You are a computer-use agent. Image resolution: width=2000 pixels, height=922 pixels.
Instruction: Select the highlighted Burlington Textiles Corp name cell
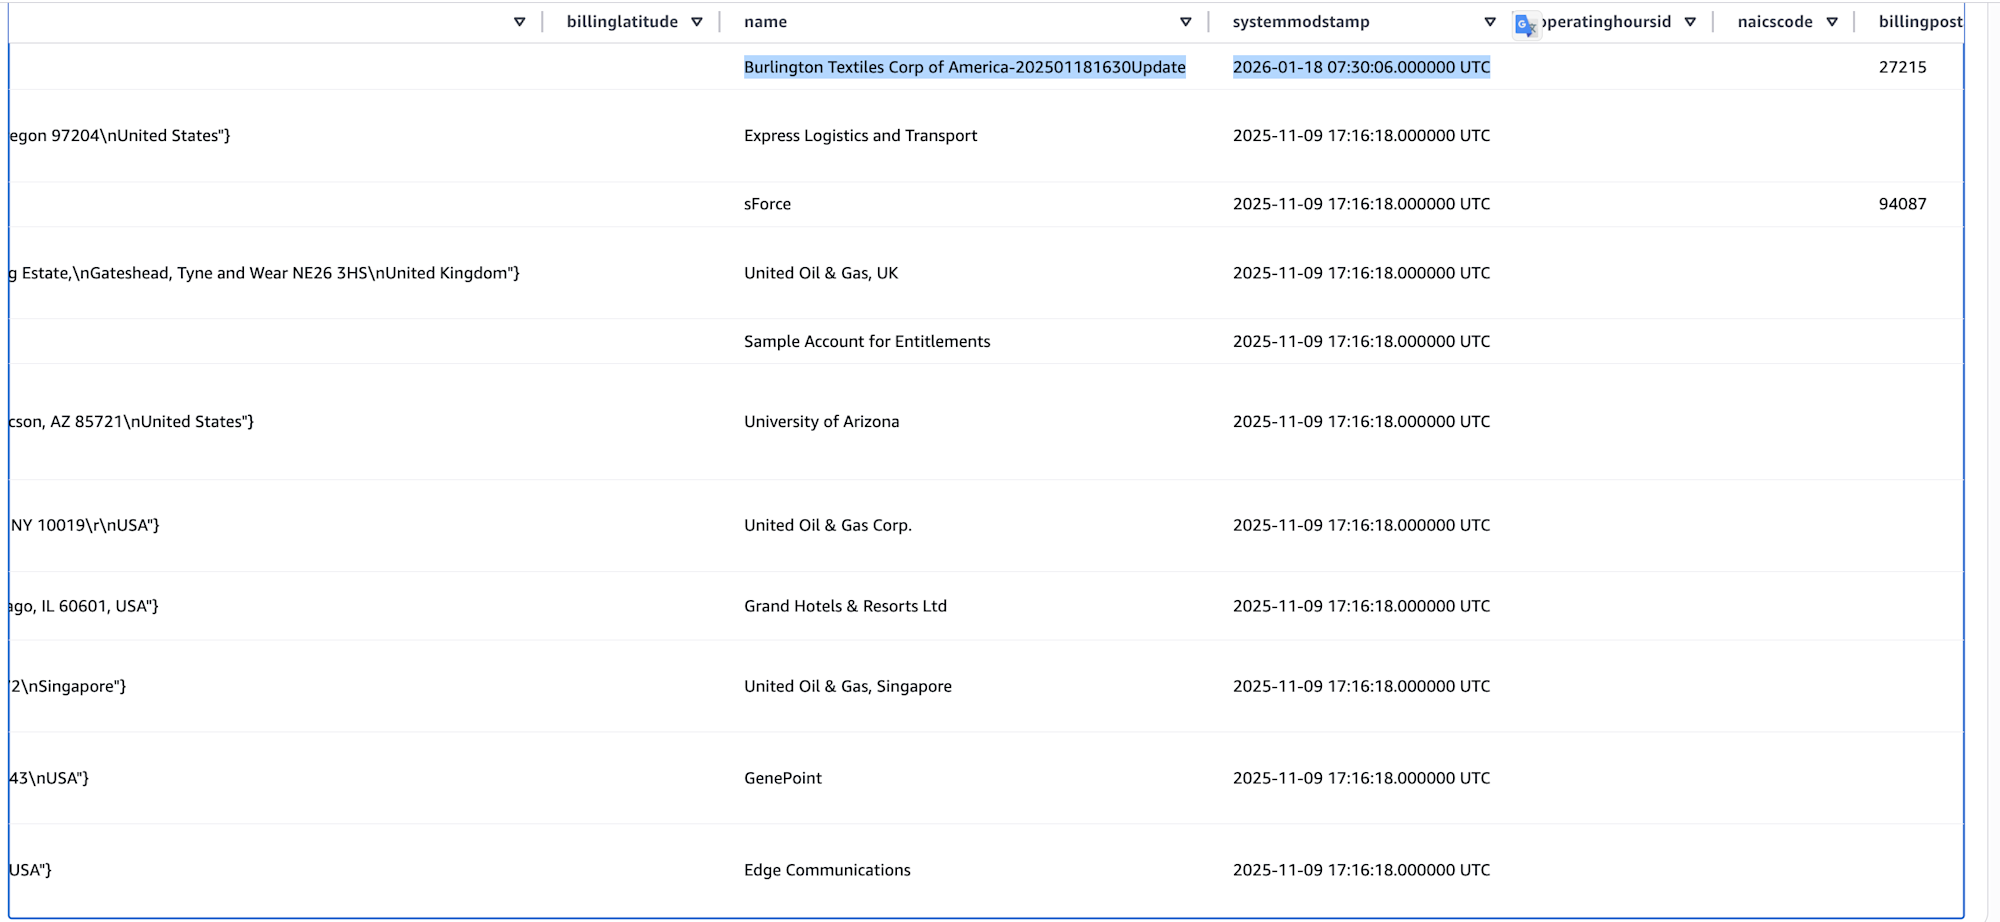tap(965, 67)
